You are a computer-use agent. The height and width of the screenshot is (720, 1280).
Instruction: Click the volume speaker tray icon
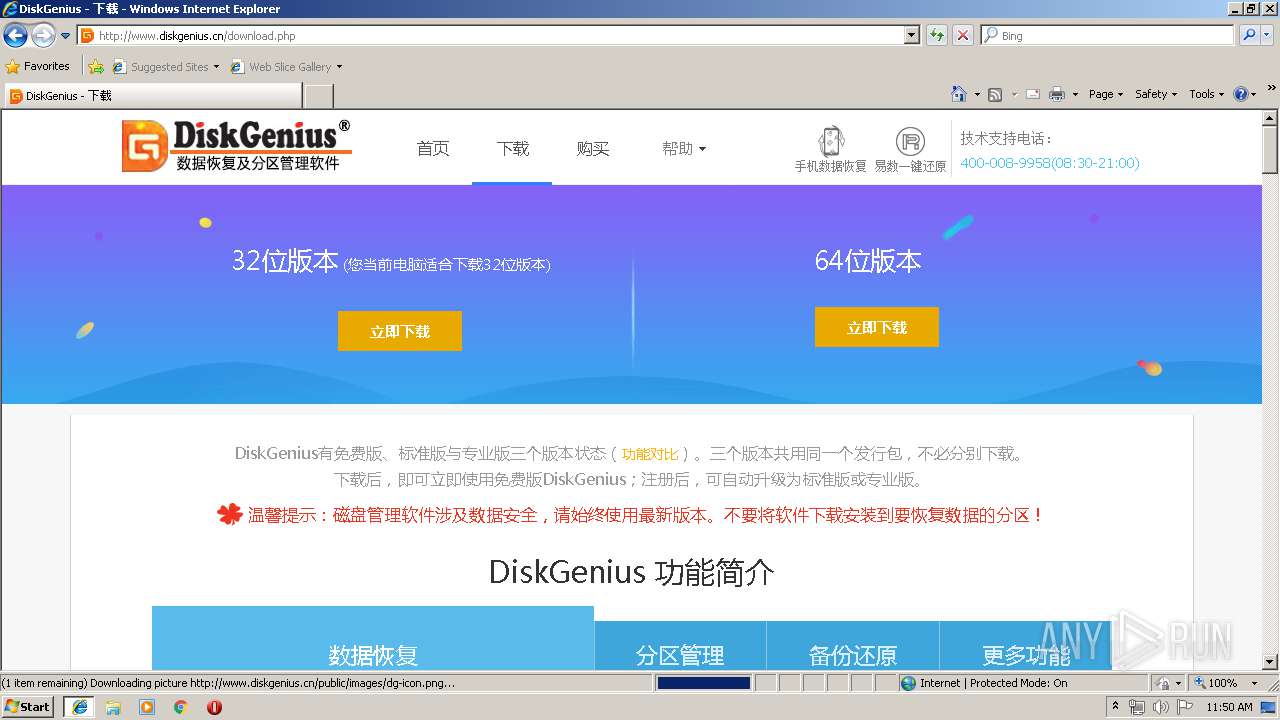click(x=1161, y=707)
